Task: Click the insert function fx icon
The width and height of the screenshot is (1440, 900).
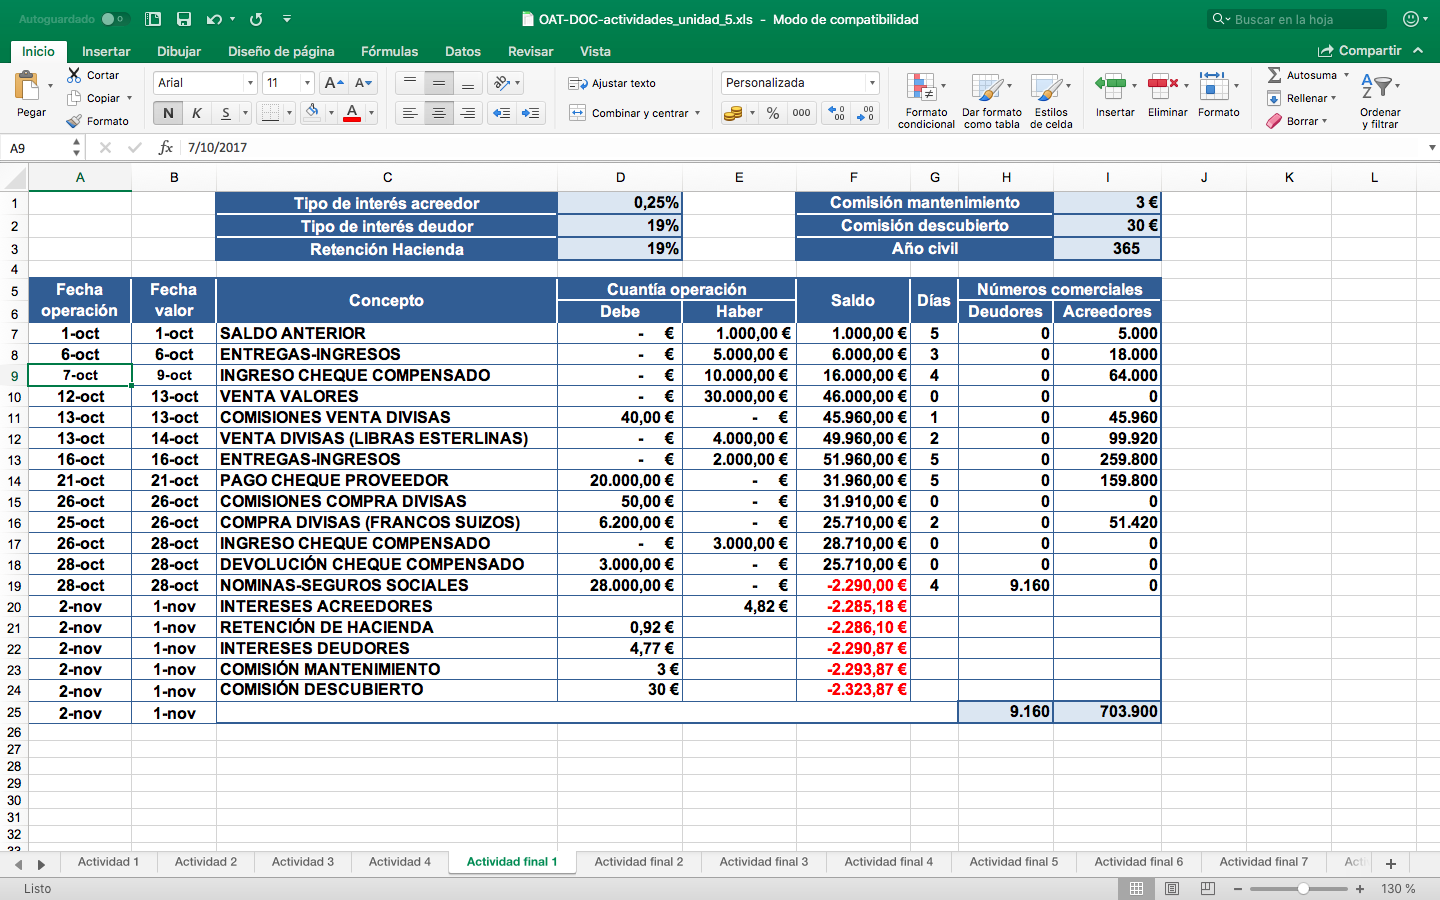Action: 166,147
